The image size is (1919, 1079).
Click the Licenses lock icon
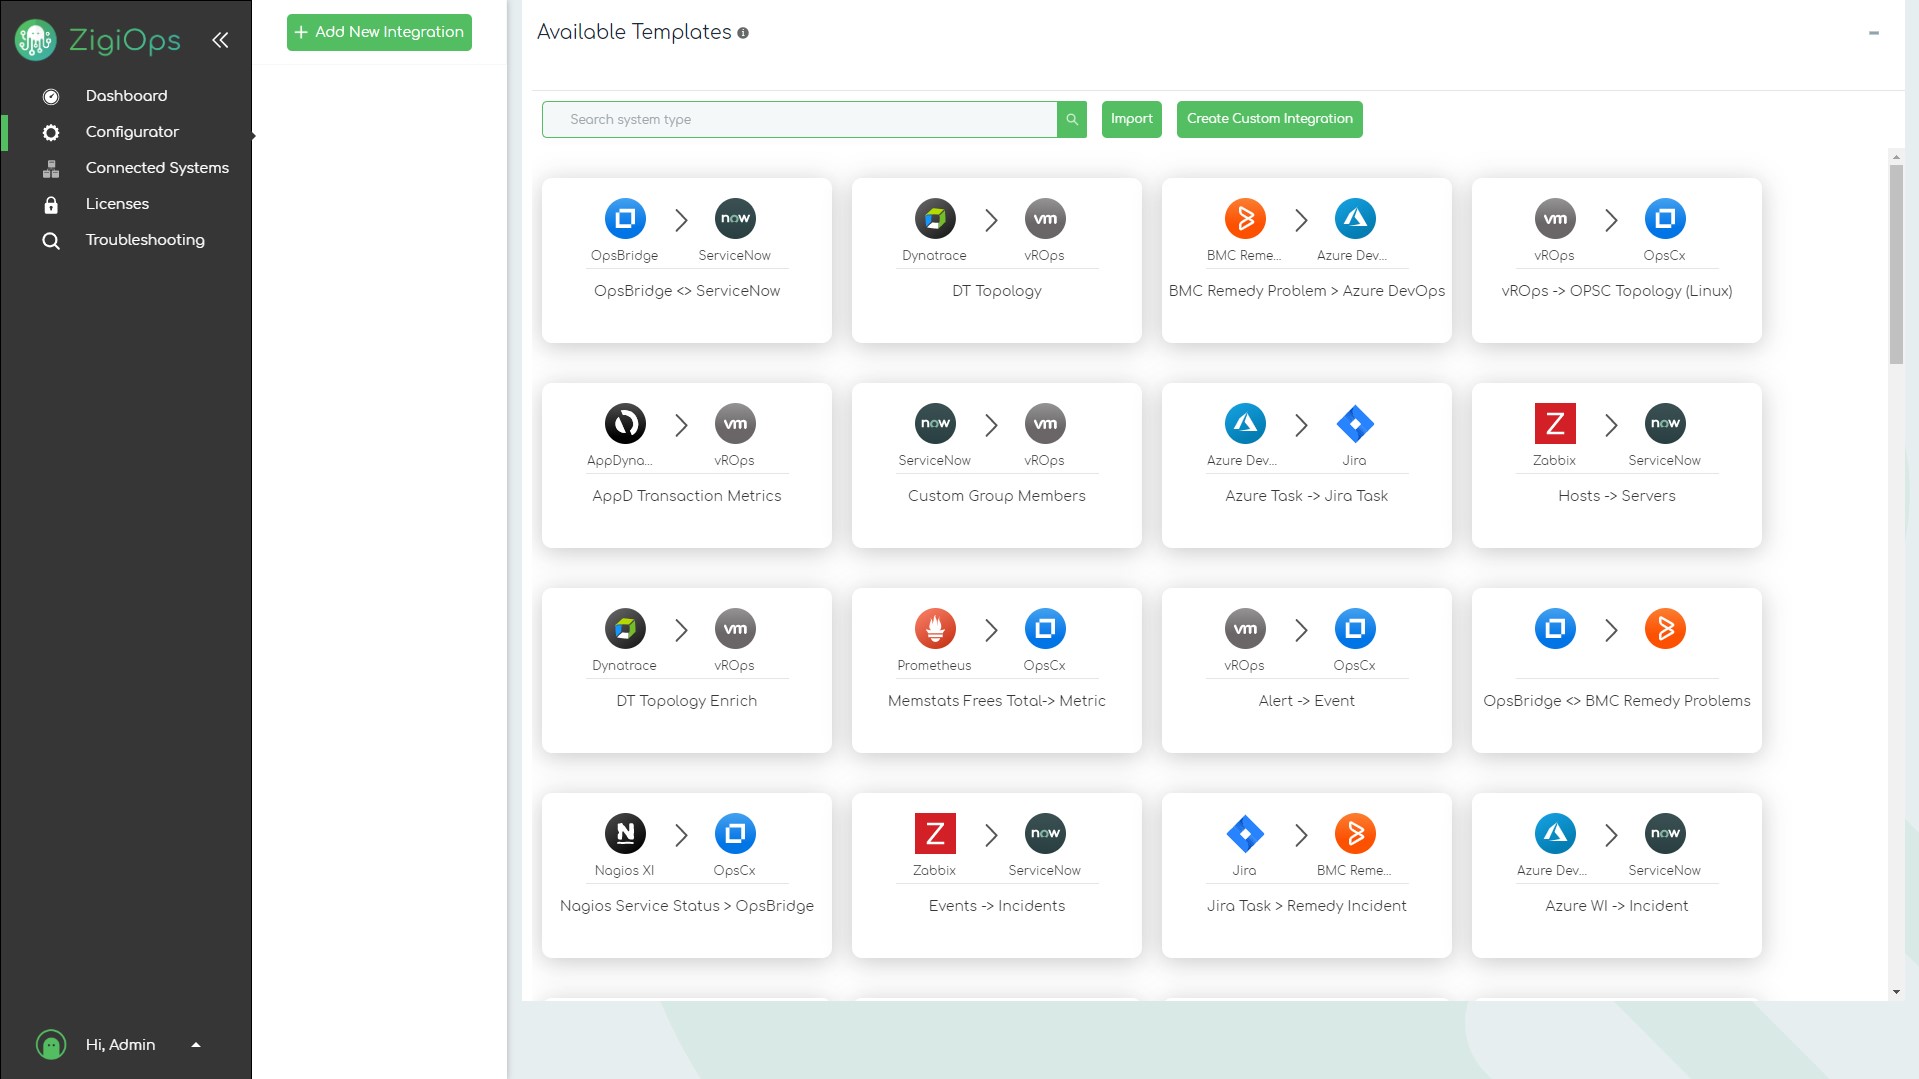(51, 204)
